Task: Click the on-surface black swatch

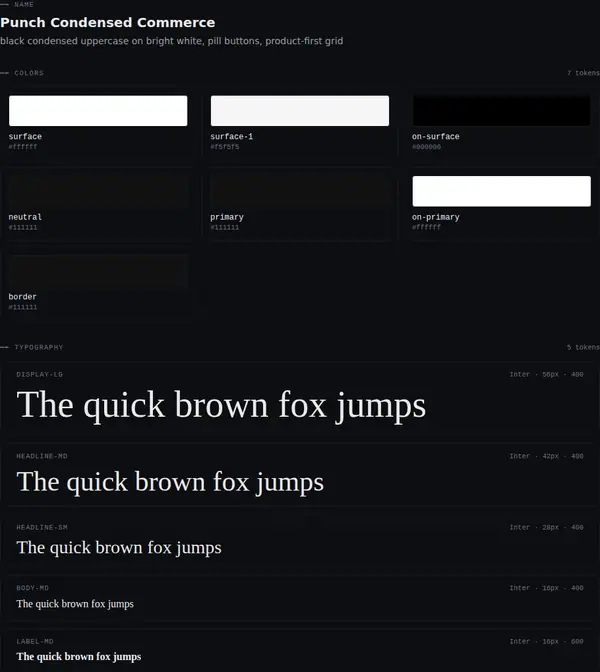Action: point(501,111)
